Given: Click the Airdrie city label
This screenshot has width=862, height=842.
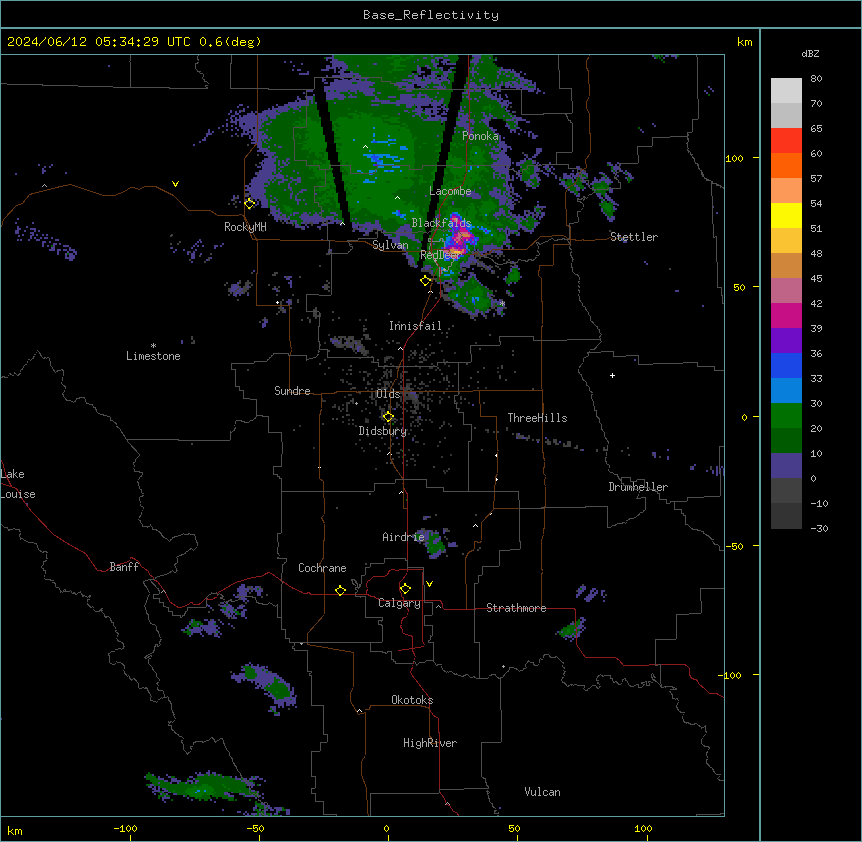Looking at the screenshot, I should [403, 537].
